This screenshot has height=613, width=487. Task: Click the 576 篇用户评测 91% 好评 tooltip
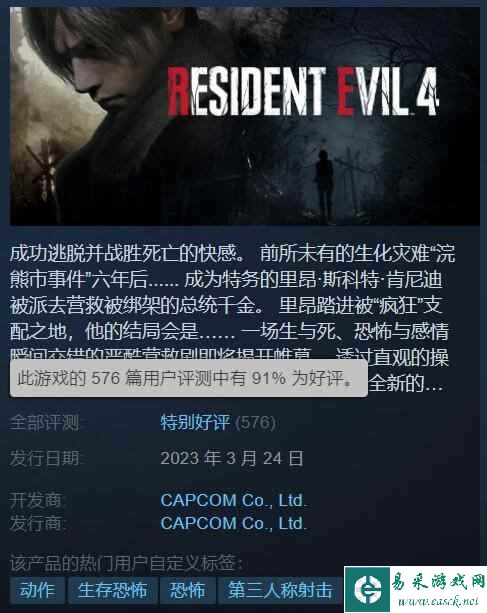click(x=188, y=378)
